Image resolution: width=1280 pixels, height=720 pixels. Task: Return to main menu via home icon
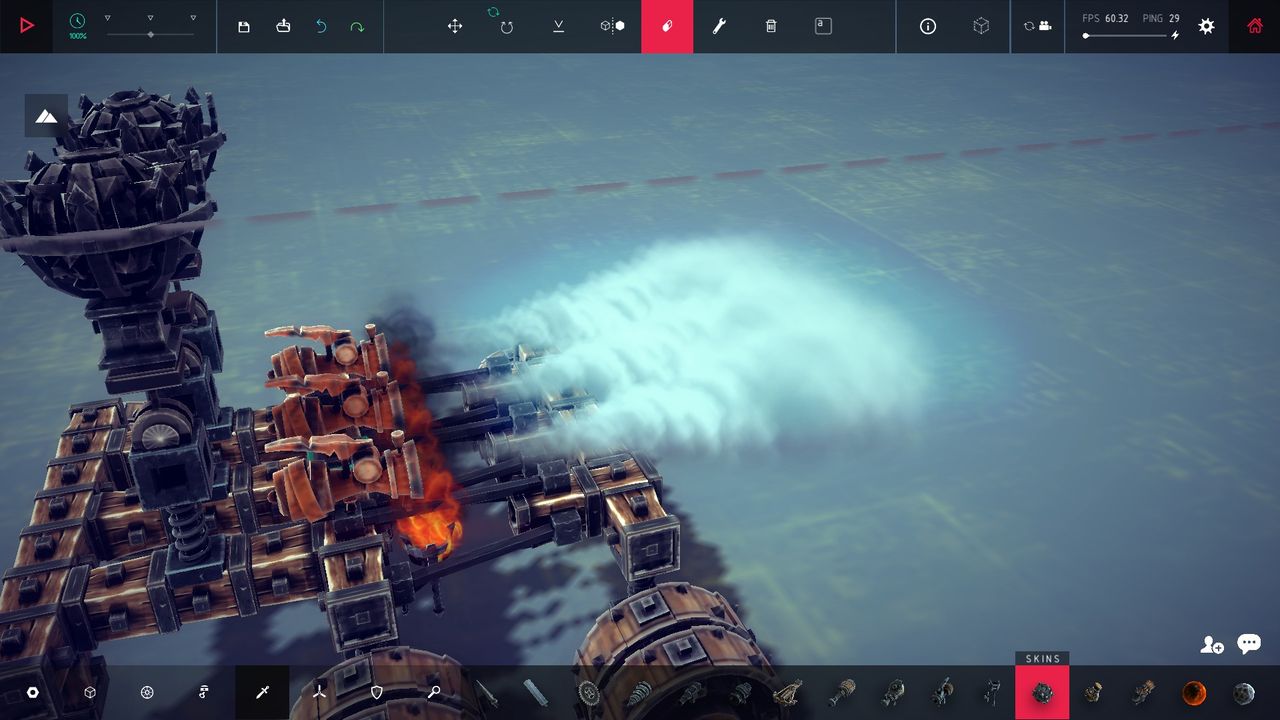[x=1255, y=26]
